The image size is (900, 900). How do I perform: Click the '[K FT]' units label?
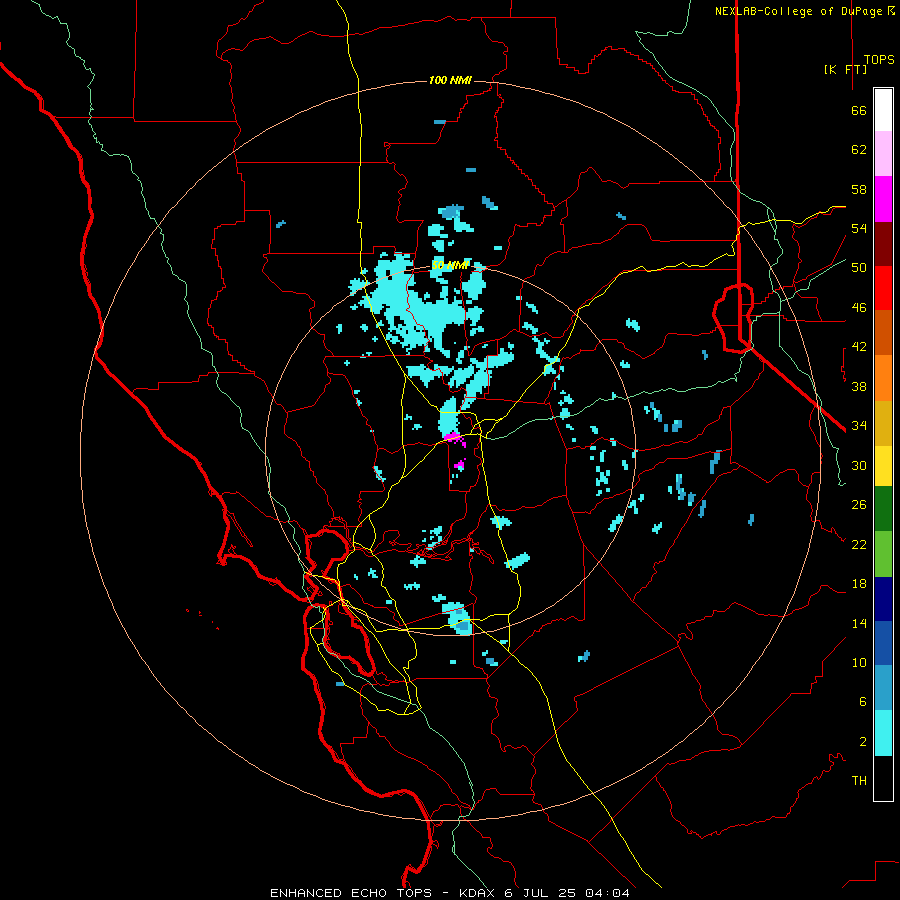click(x=845, y=69)
